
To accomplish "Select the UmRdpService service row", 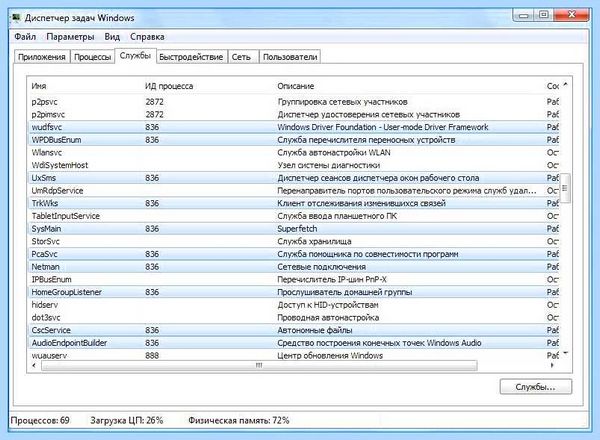I will point(295,191).
